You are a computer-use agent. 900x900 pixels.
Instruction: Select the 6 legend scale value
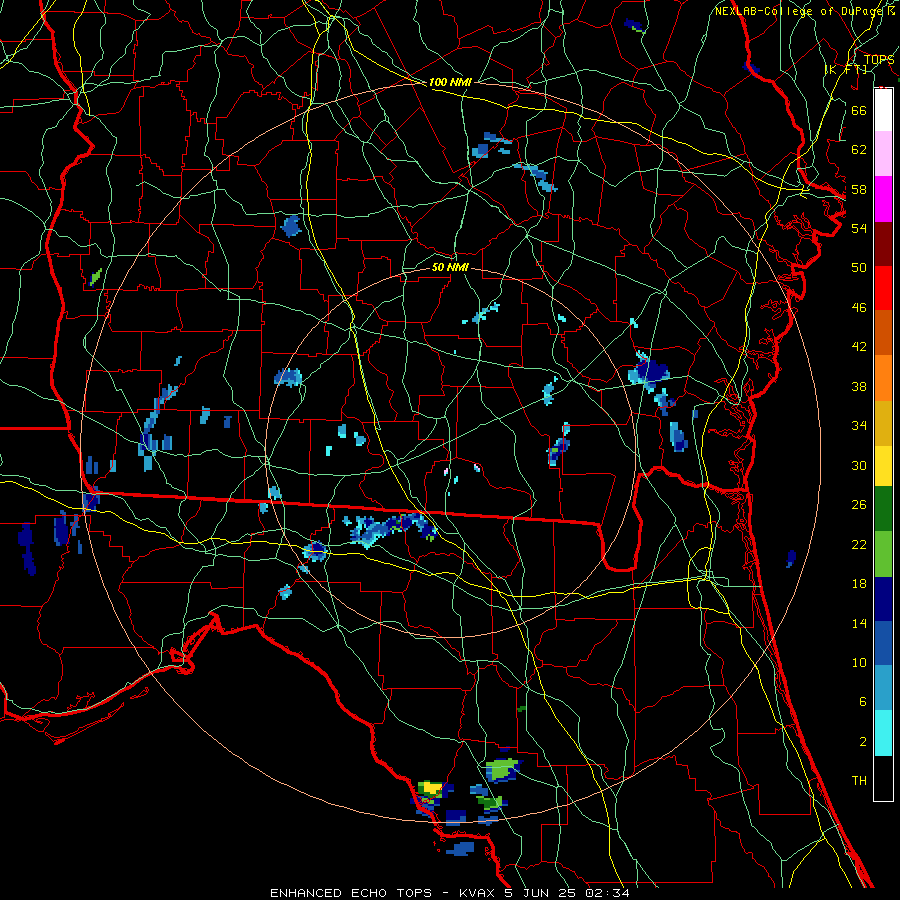(x=862, y=701)
